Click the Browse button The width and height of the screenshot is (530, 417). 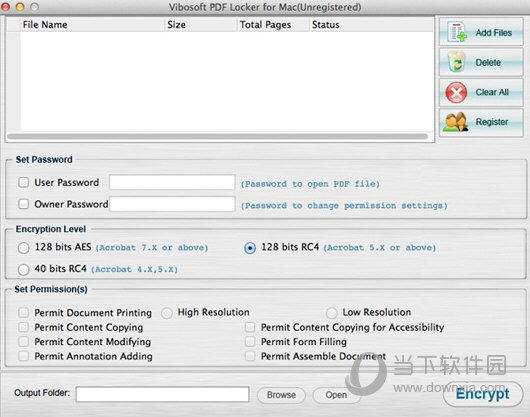(x=281, y=395)
